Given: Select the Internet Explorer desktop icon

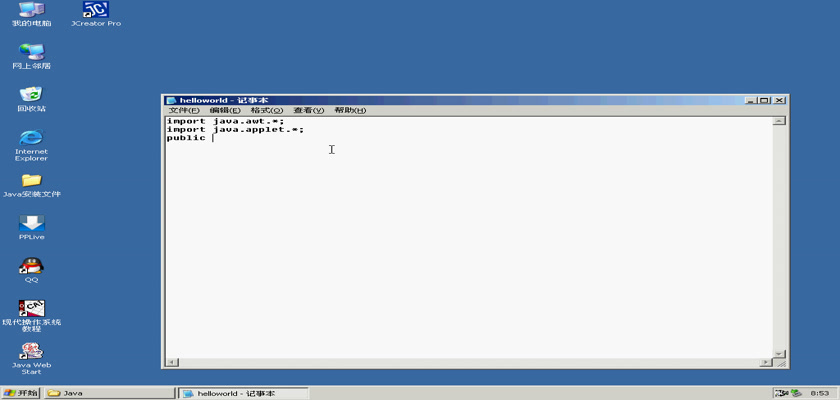Looking at the screenshot, I should click(32, 145).
